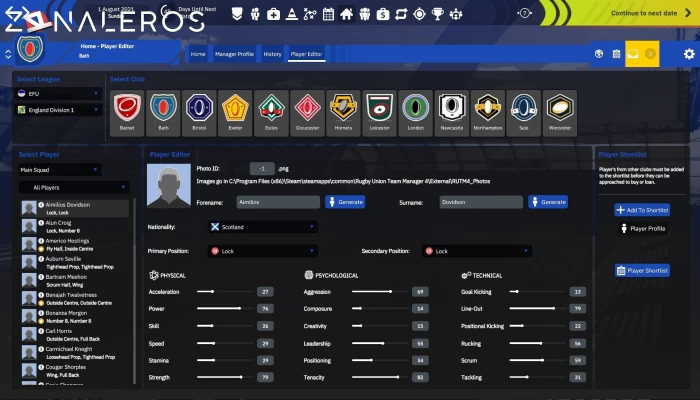Open the network people icon next to the trophy
Viewport: 700px width, 400px height.
click(456, 14)
